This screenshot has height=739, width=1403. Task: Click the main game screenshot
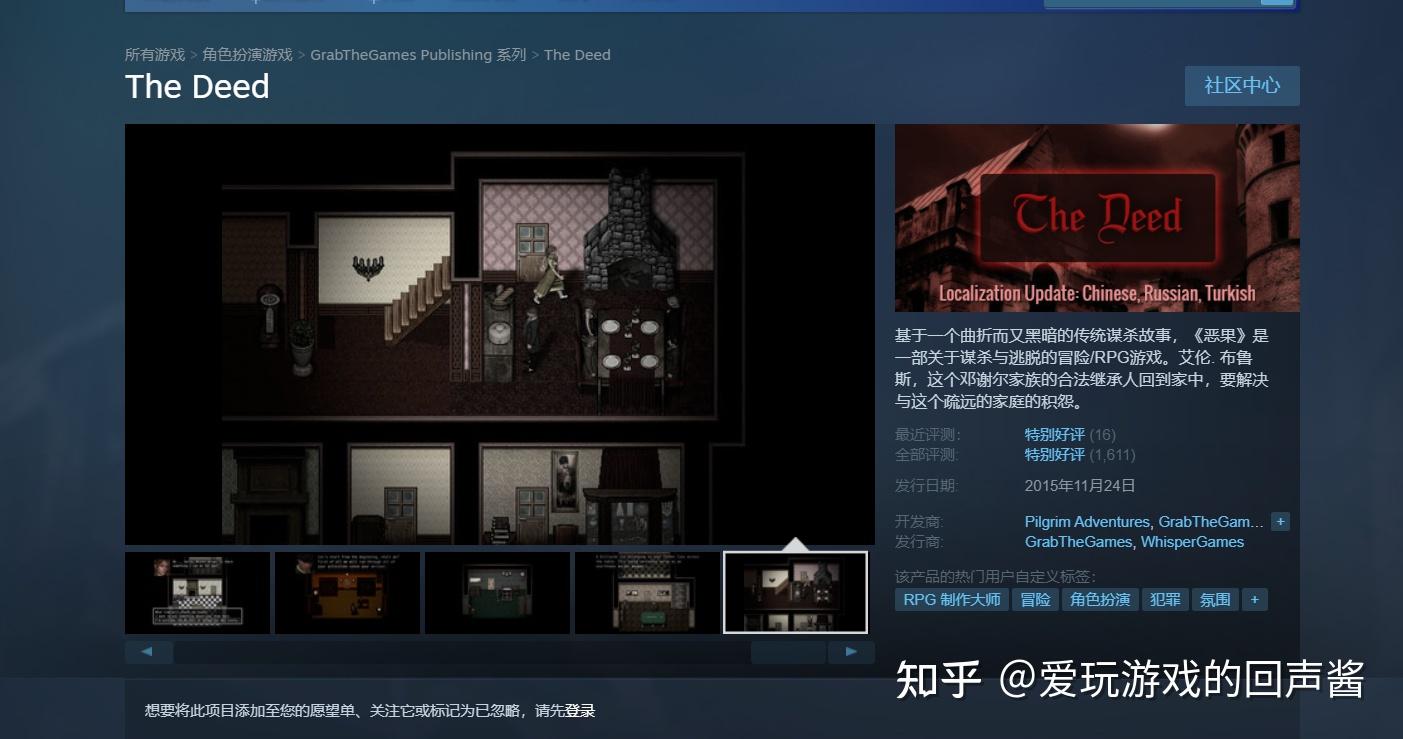[x=500, y=334]
